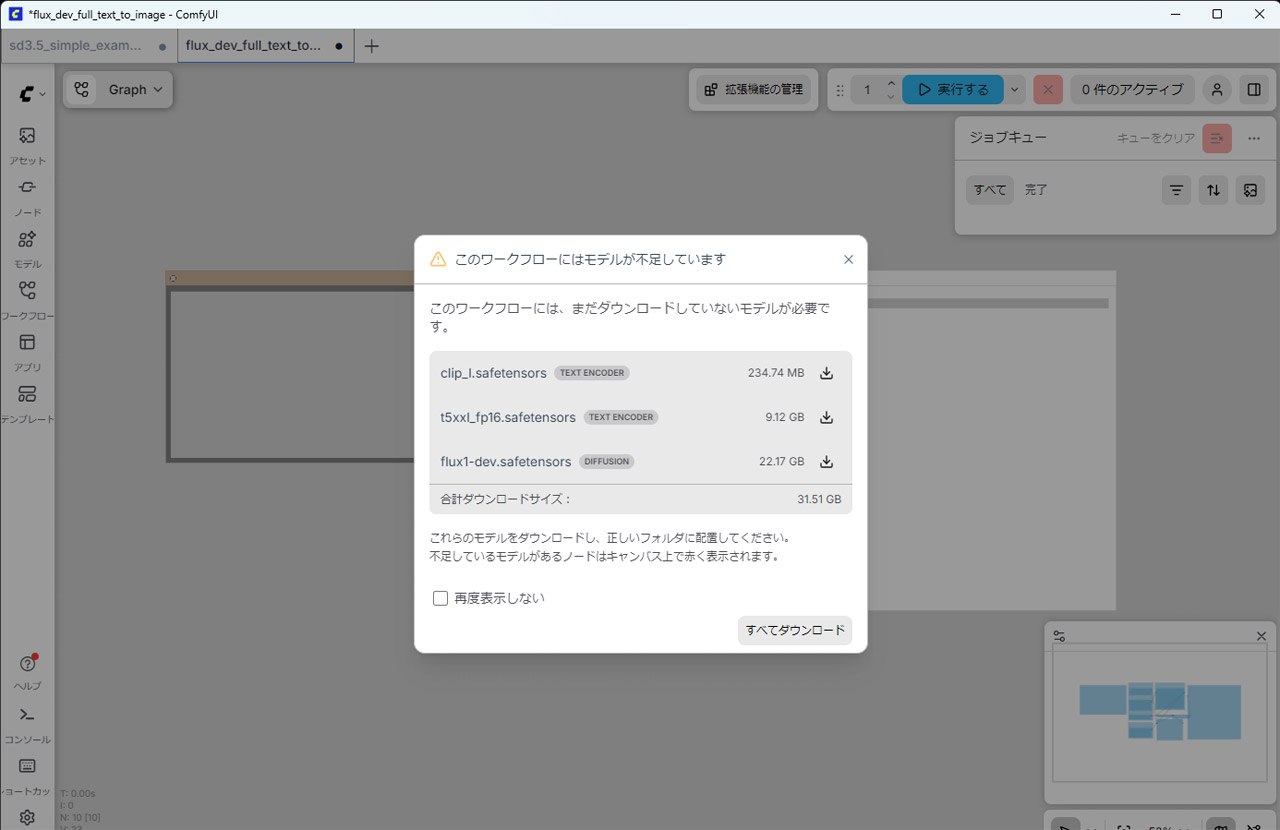The width and height of the screenshot is (1280, 830).
Task: Show 0 件のアクティブ active jobs
Action: 1132,89
